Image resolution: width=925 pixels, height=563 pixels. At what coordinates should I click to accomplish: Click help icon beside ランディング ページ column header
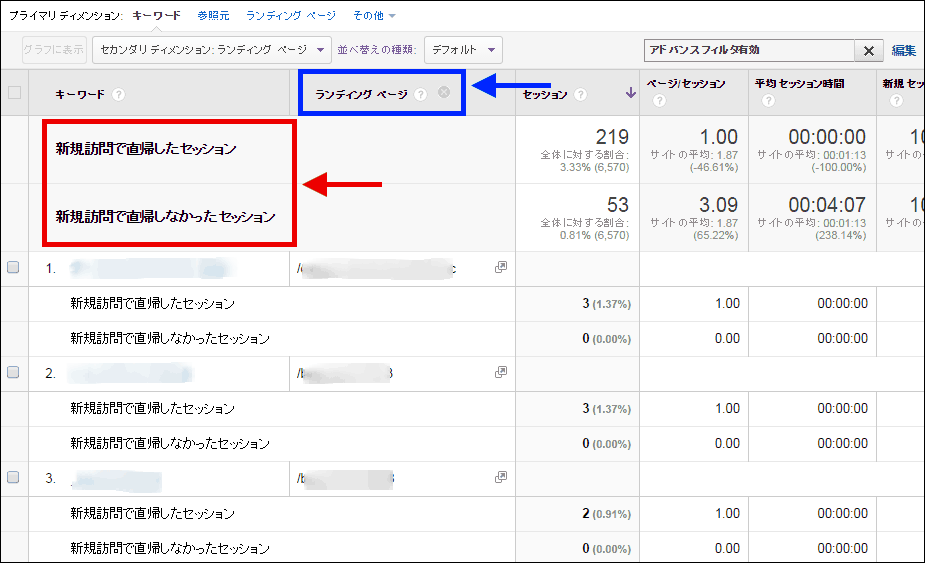pyautogui.click(x=421, y=94)
